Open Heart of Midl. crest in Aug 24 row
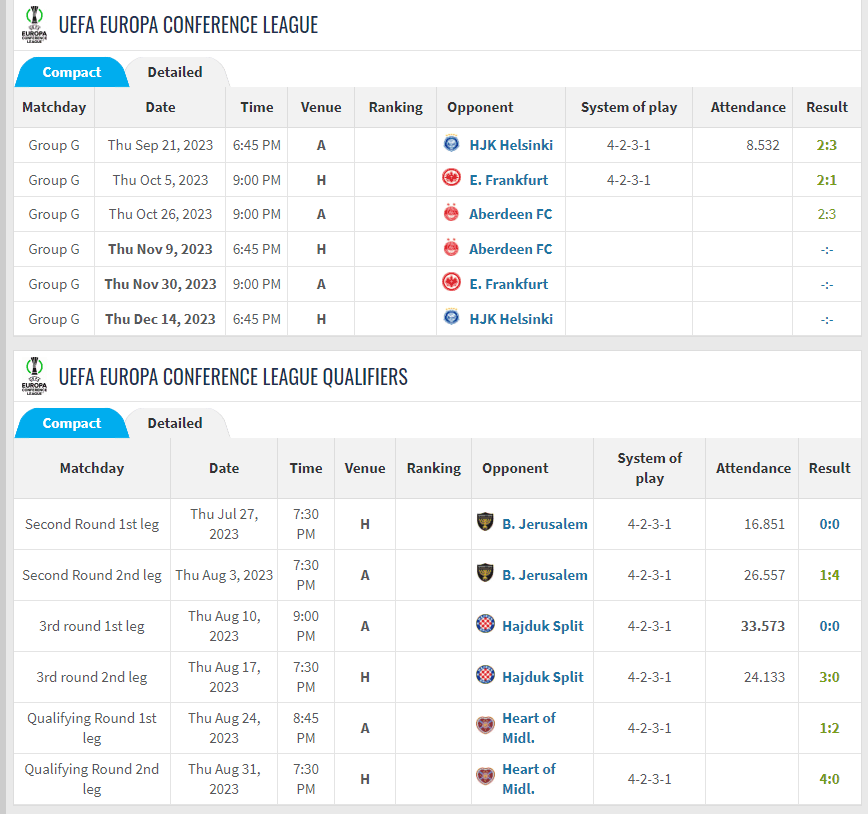The height and width of the screenshot is (814, 868). tap(486, 728)
